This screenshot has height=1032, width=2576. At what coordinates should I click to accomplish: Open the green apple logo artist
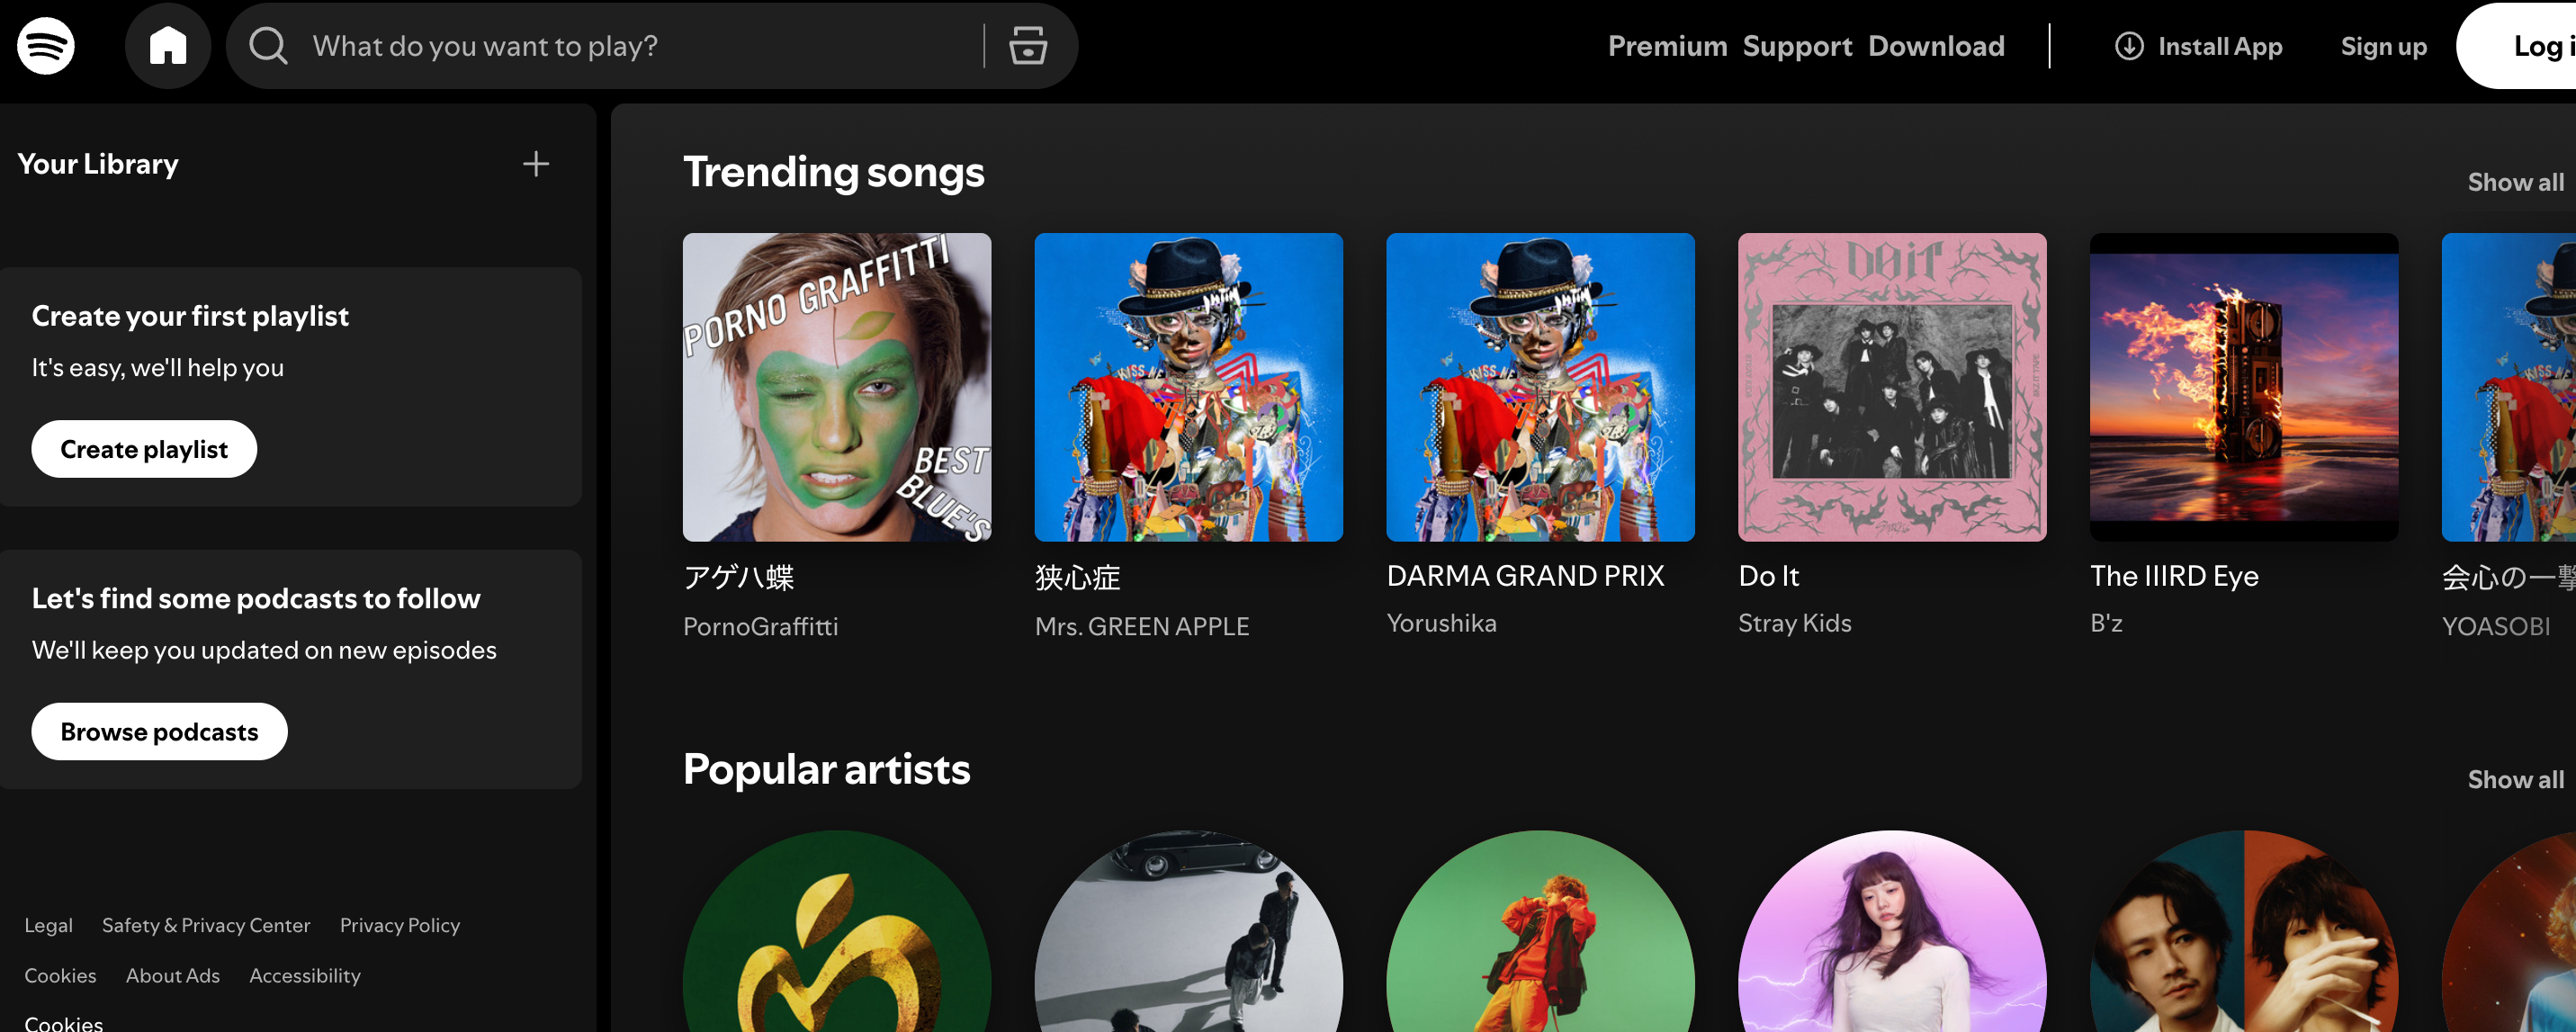pyautogui.click(x=837, y=935)
